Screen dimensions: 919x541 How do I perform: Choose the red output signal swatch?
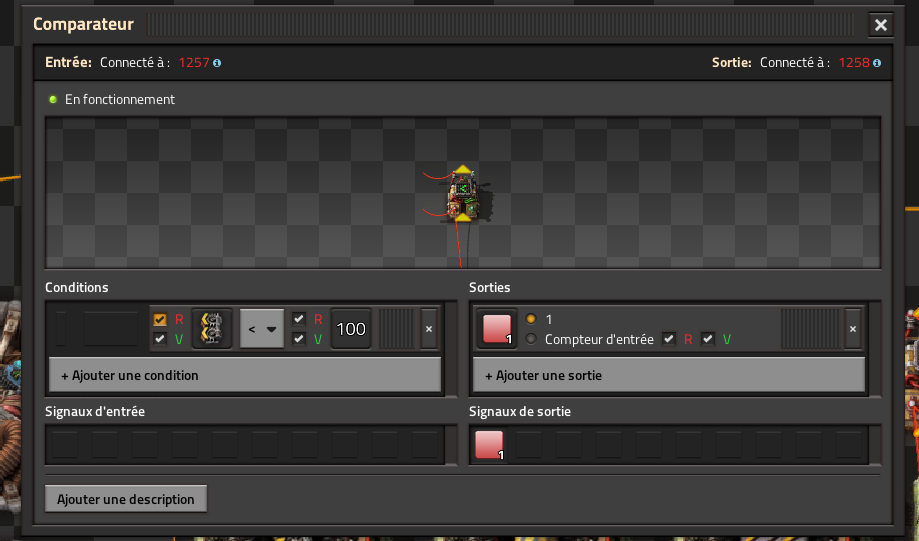click(497, 328)
